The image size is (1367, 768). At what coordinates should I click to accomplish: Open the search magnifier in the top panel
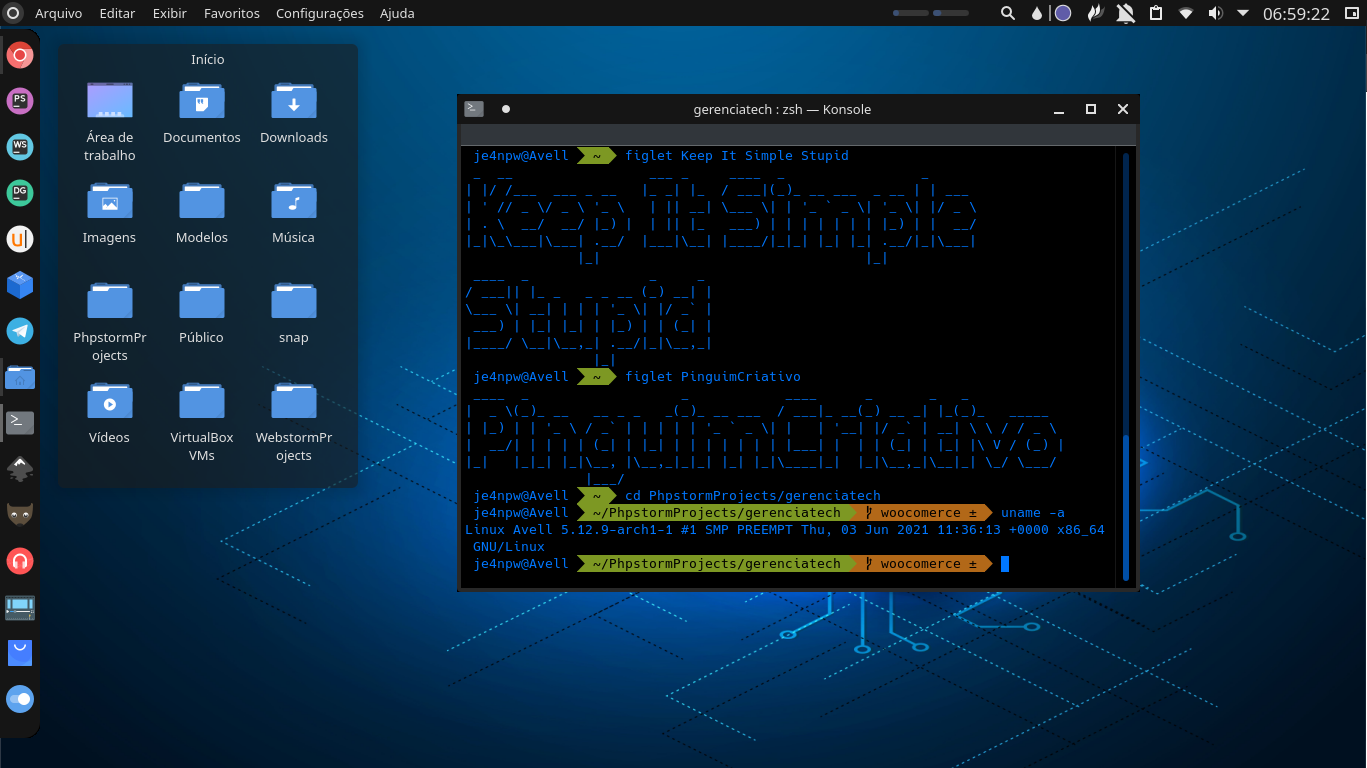click(x=1008, y=13)
